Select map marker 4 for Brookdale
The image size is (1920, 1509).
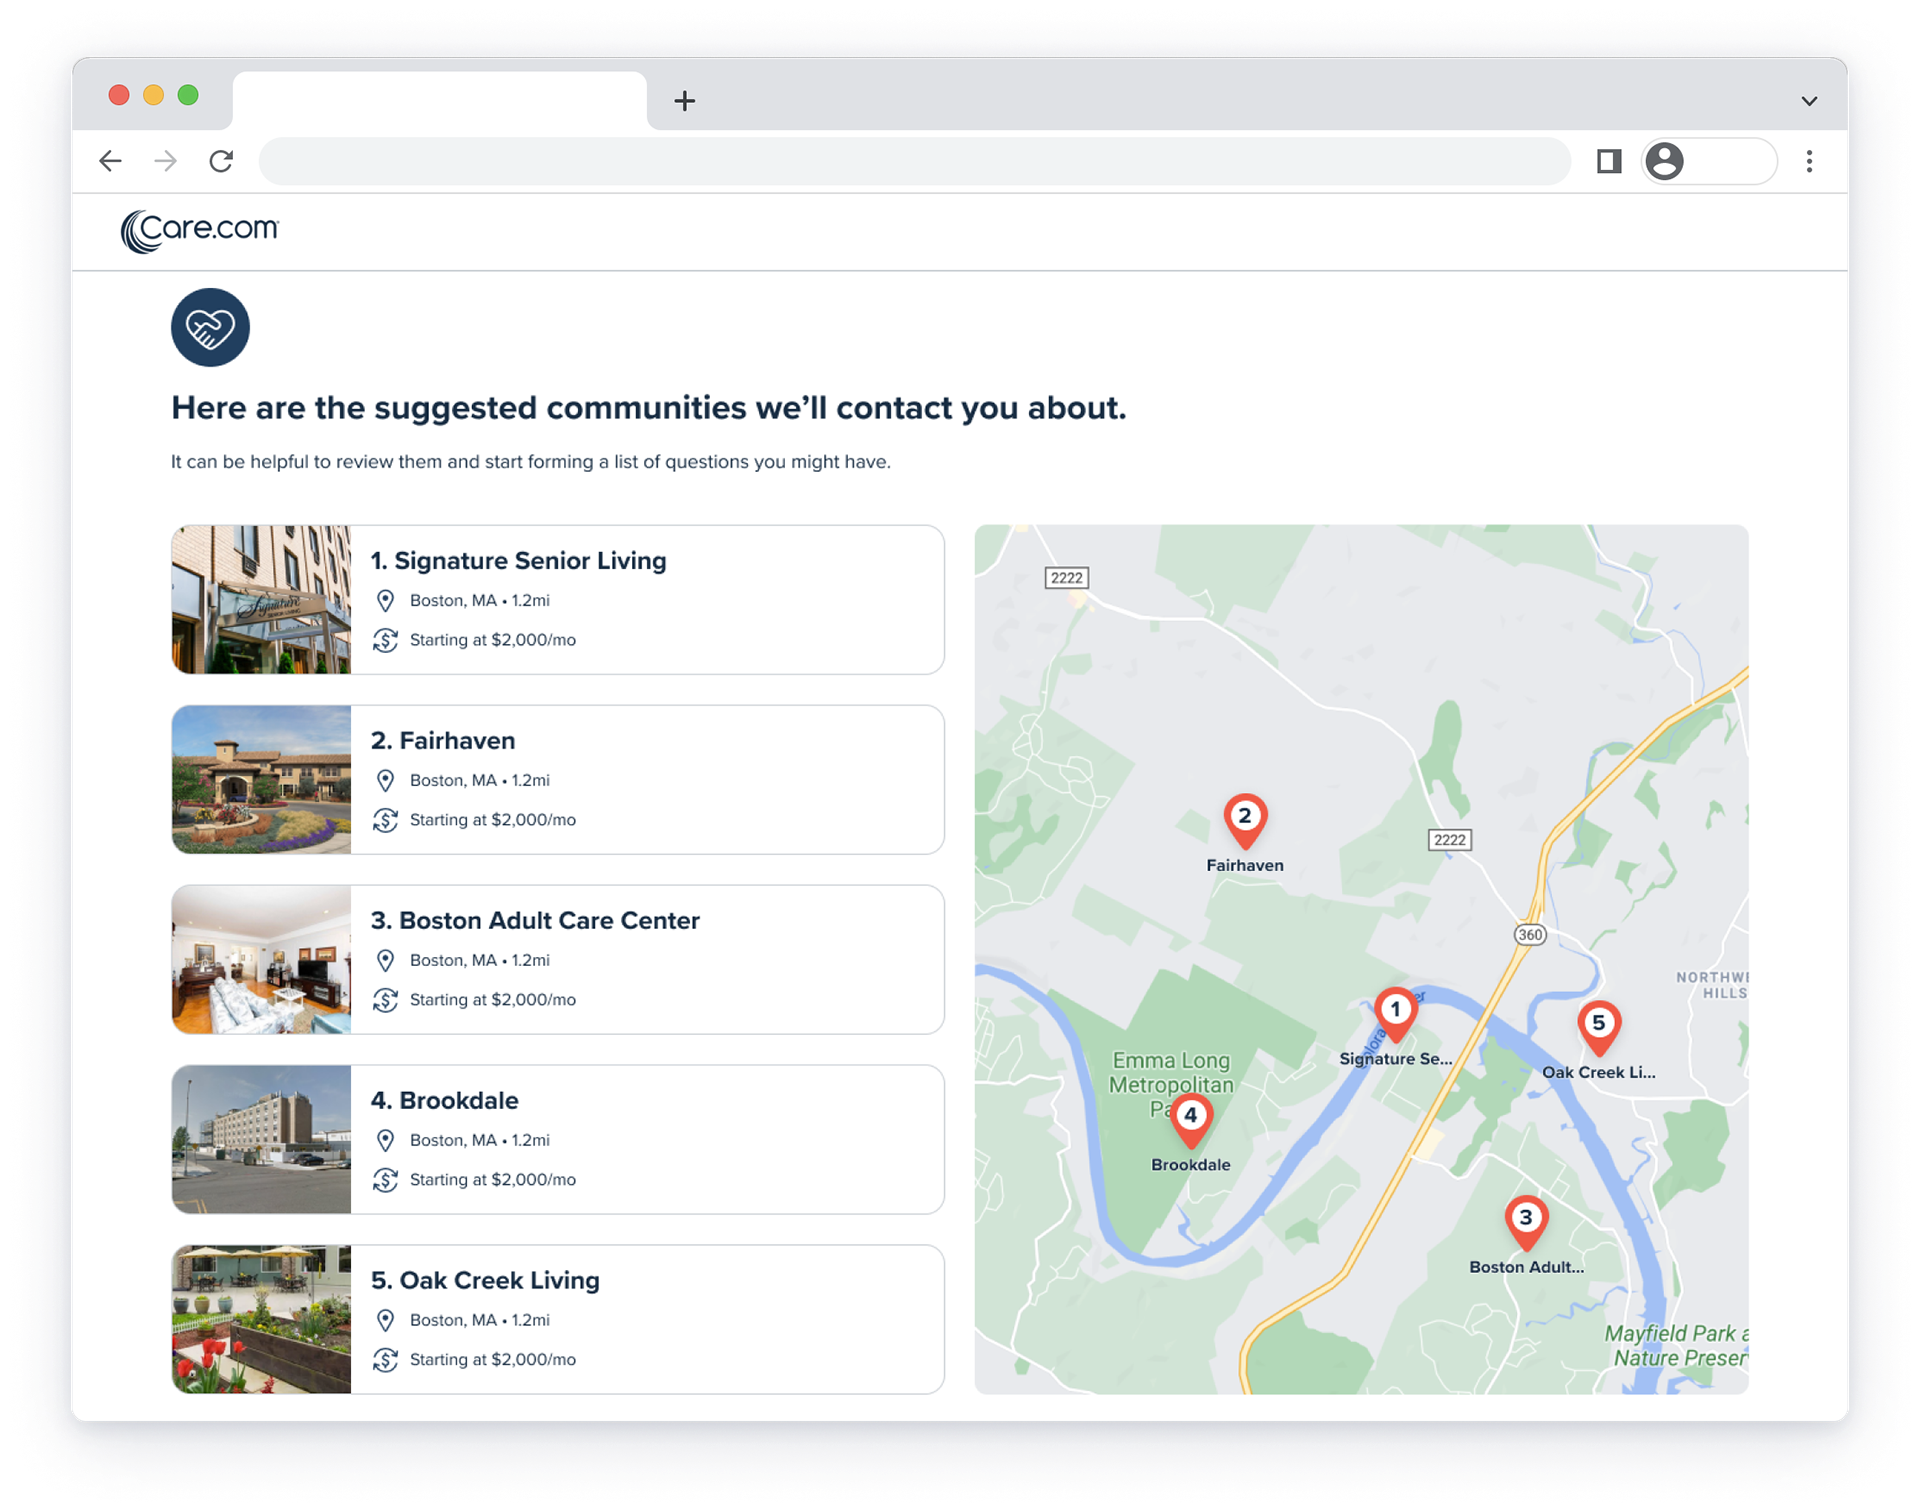coord(1190,1119)
